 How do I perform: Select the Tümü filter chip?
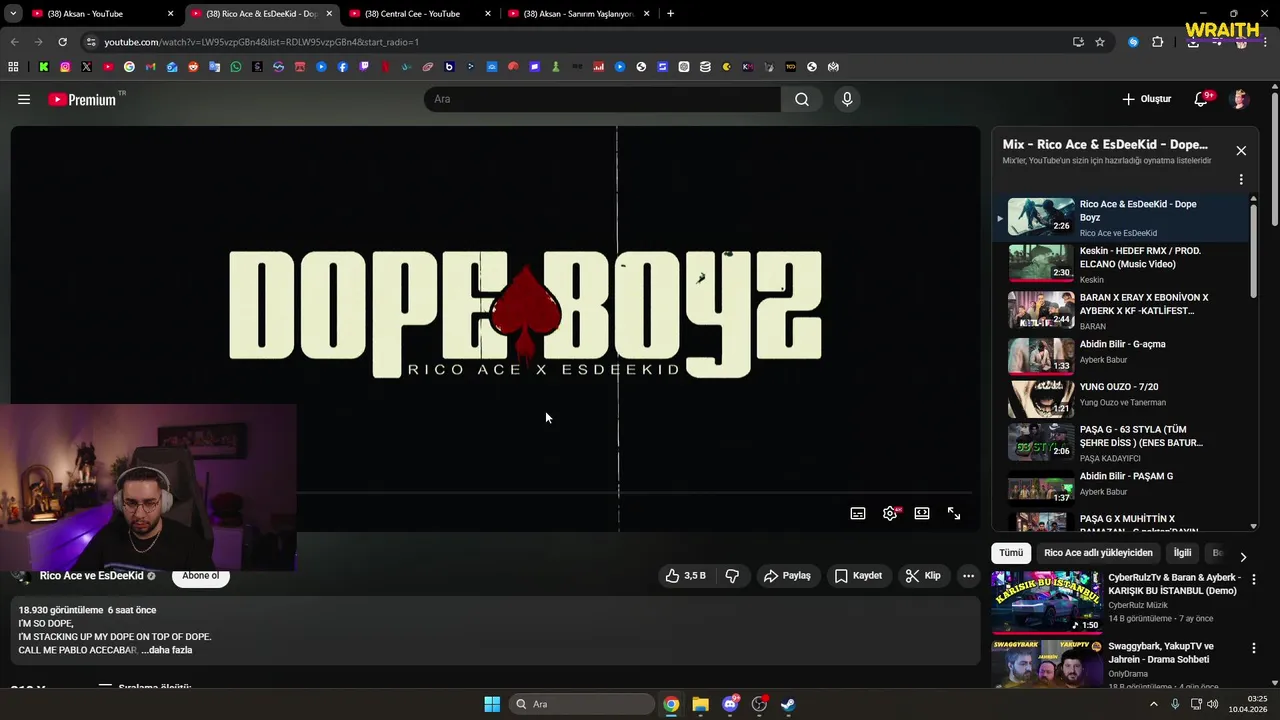click(x=1011, y=553)
